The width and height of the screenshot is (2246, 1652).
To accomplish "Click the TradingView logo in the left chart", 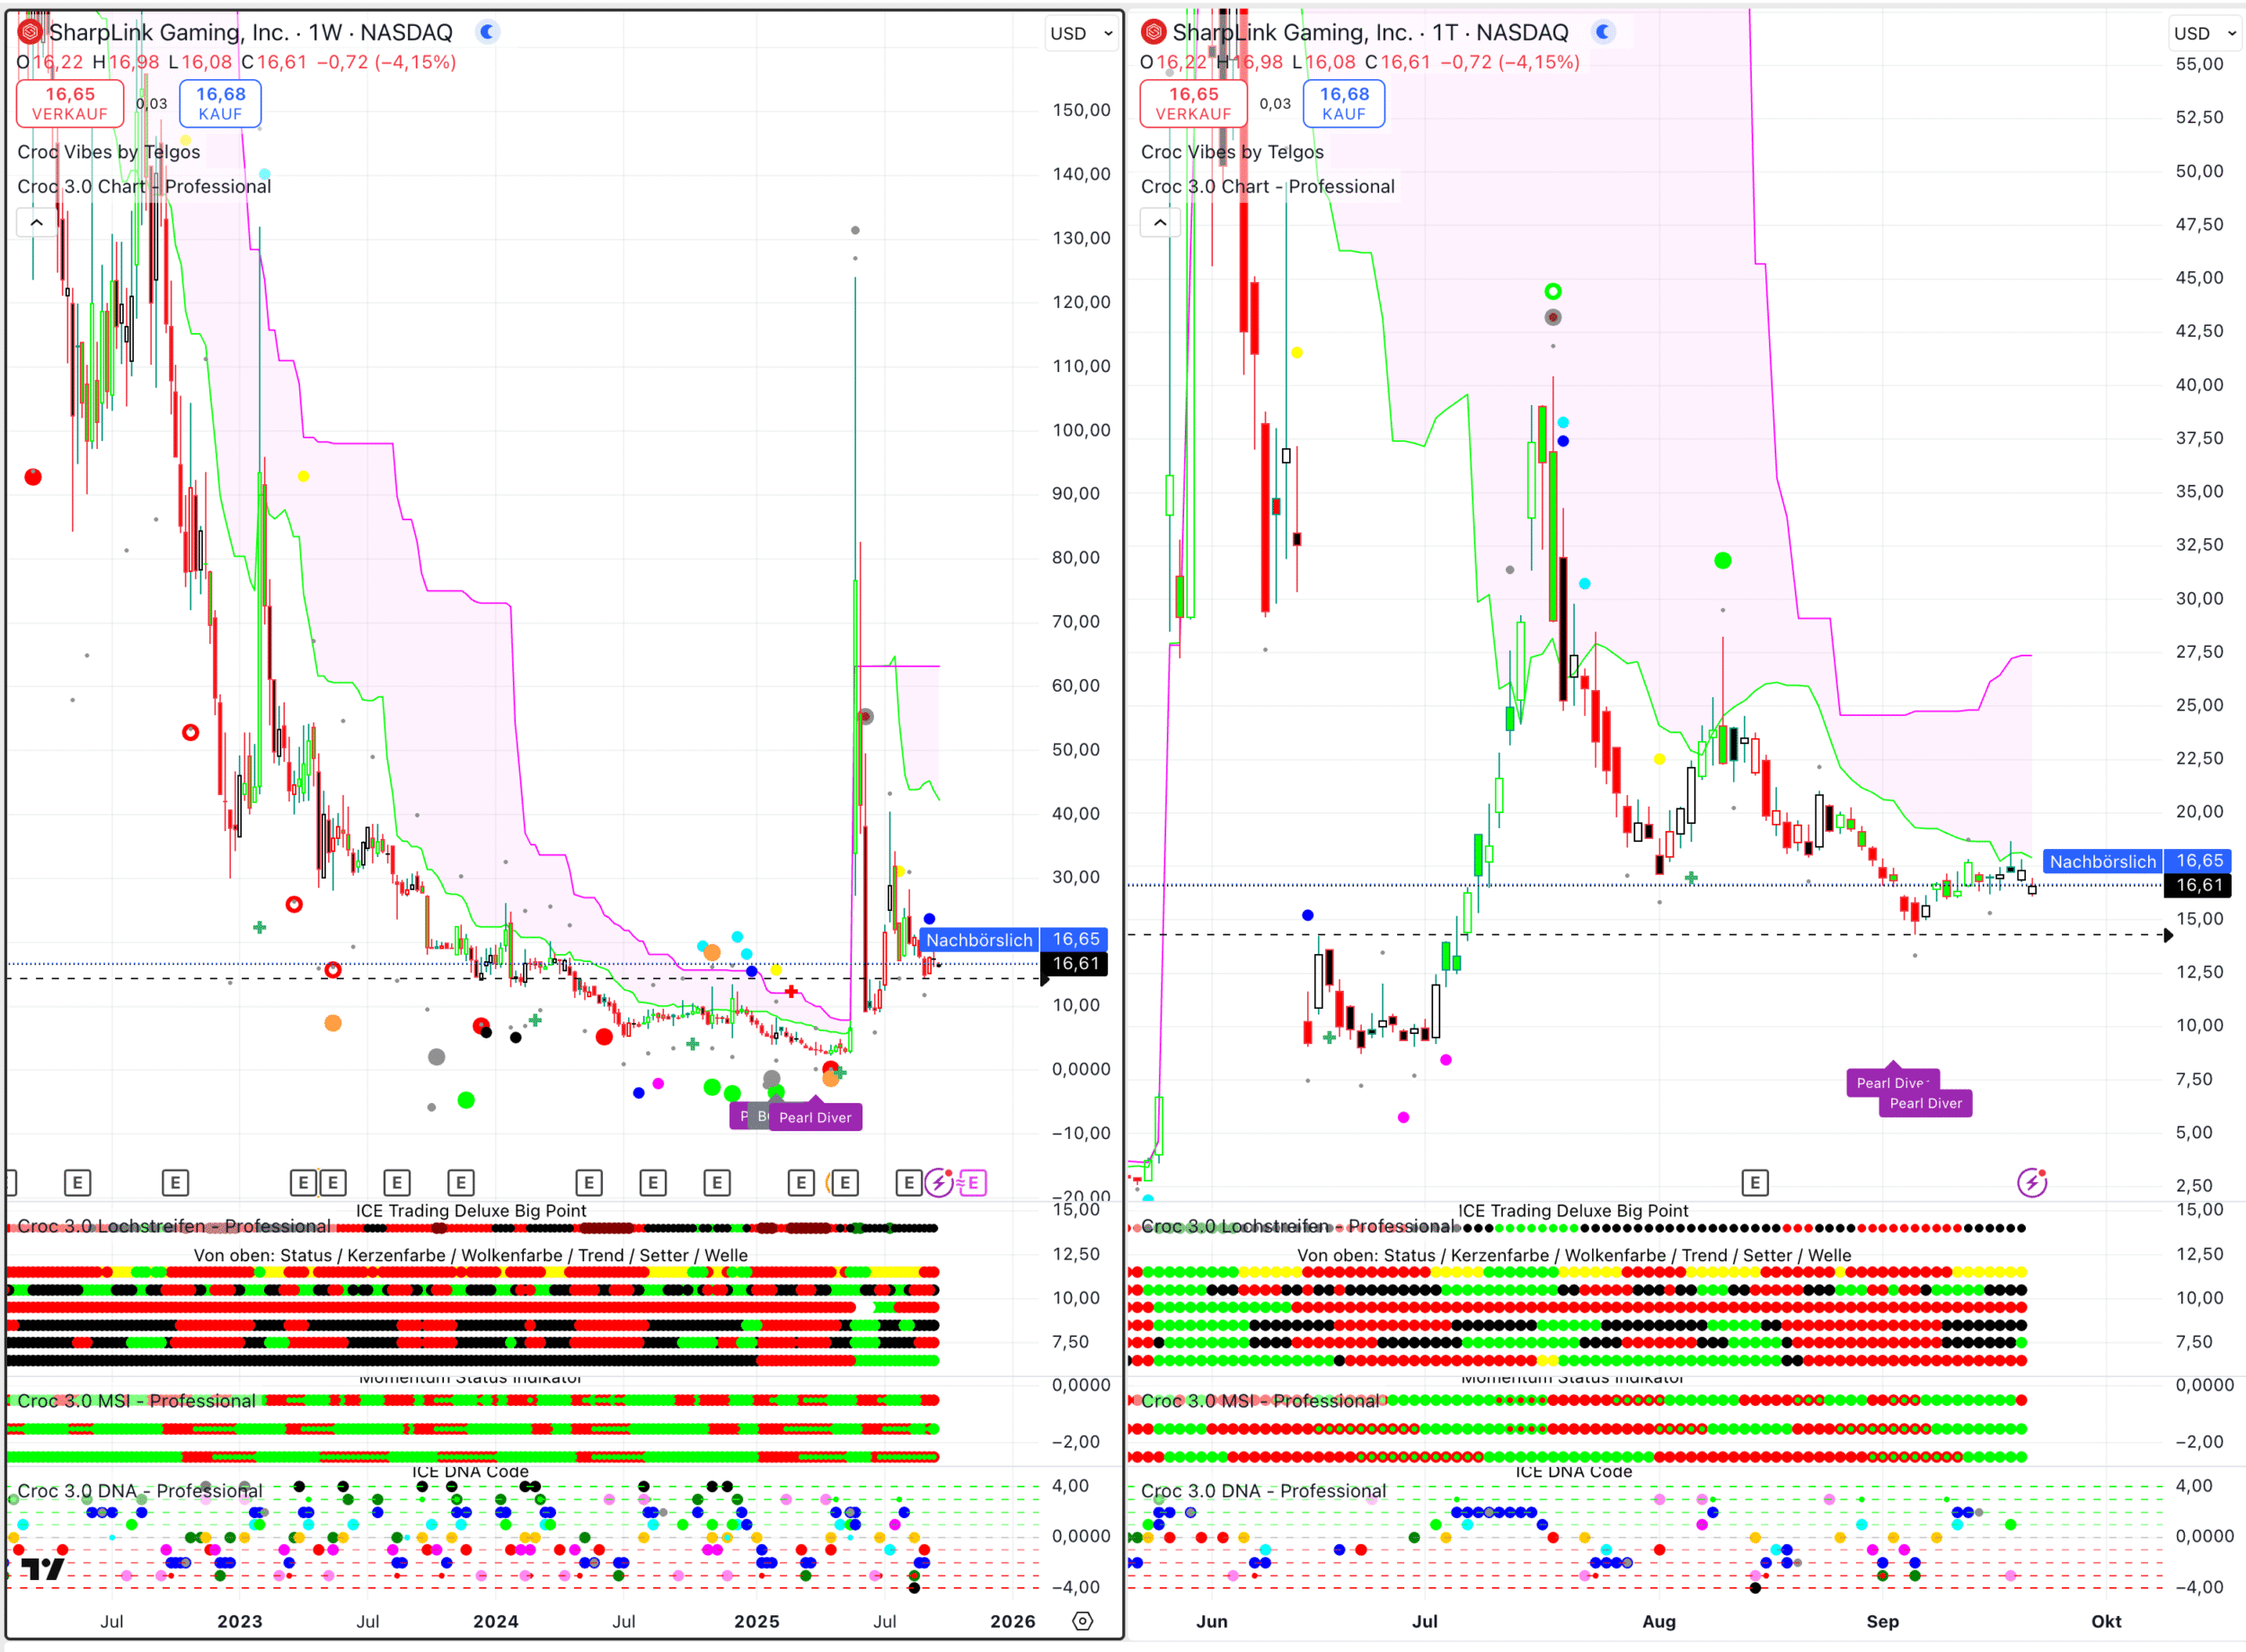I will 43,1569.
